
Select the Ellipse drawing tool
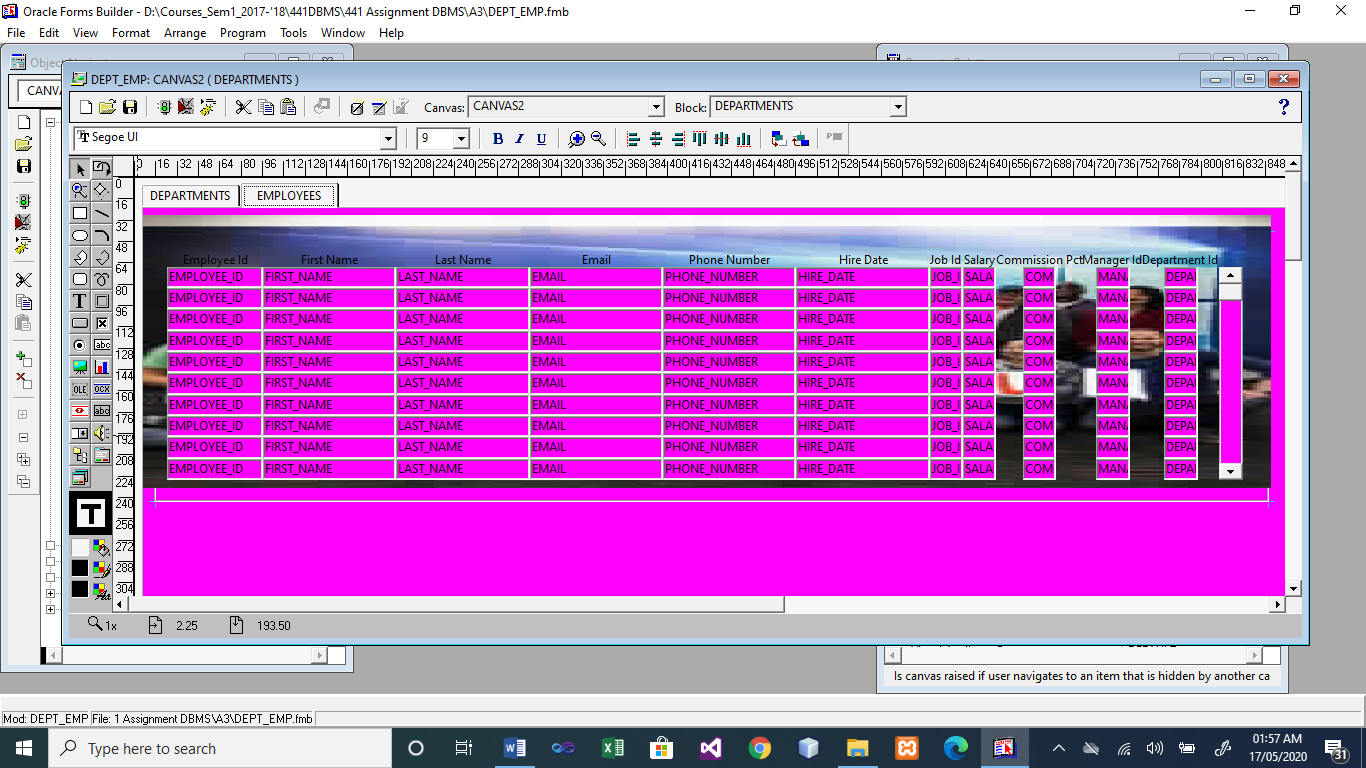[80, 235]
